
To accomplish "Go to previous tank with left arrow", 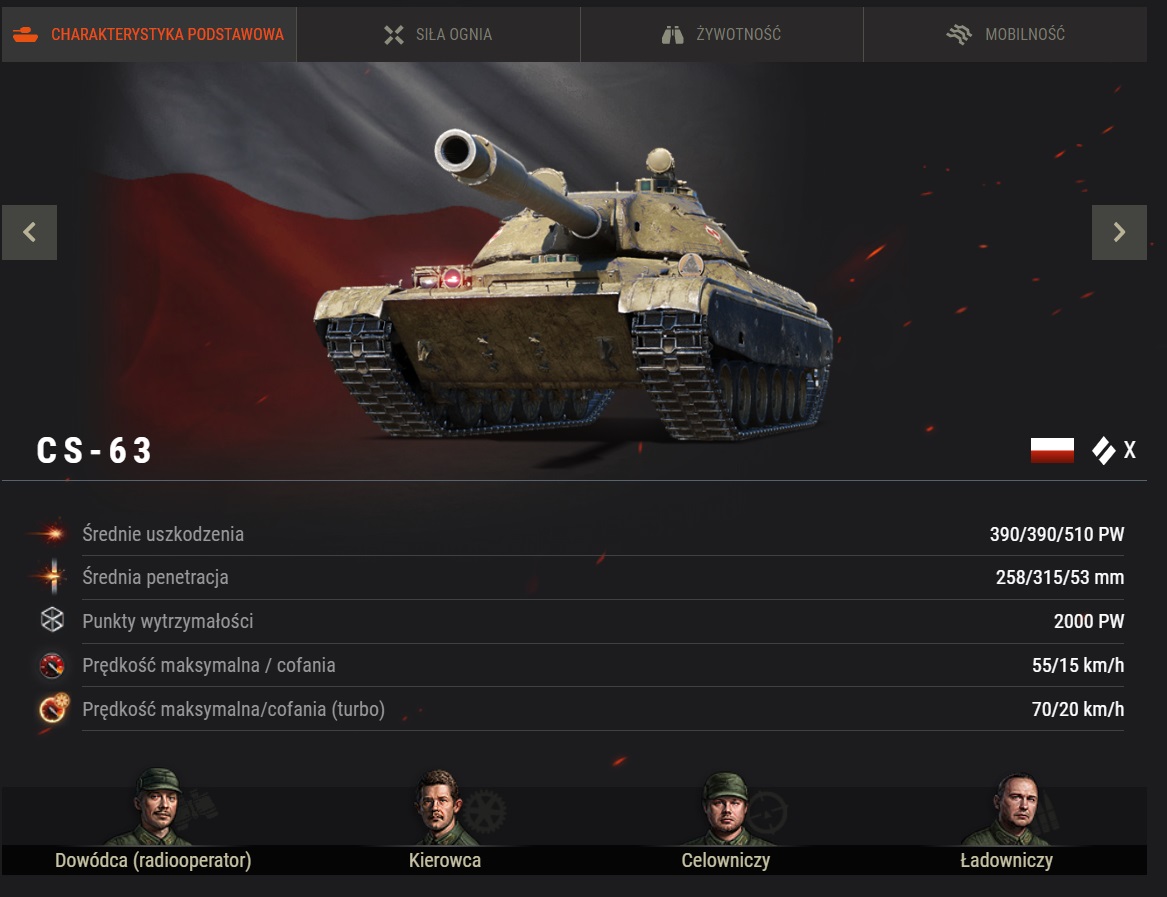I will click(30, 232).
